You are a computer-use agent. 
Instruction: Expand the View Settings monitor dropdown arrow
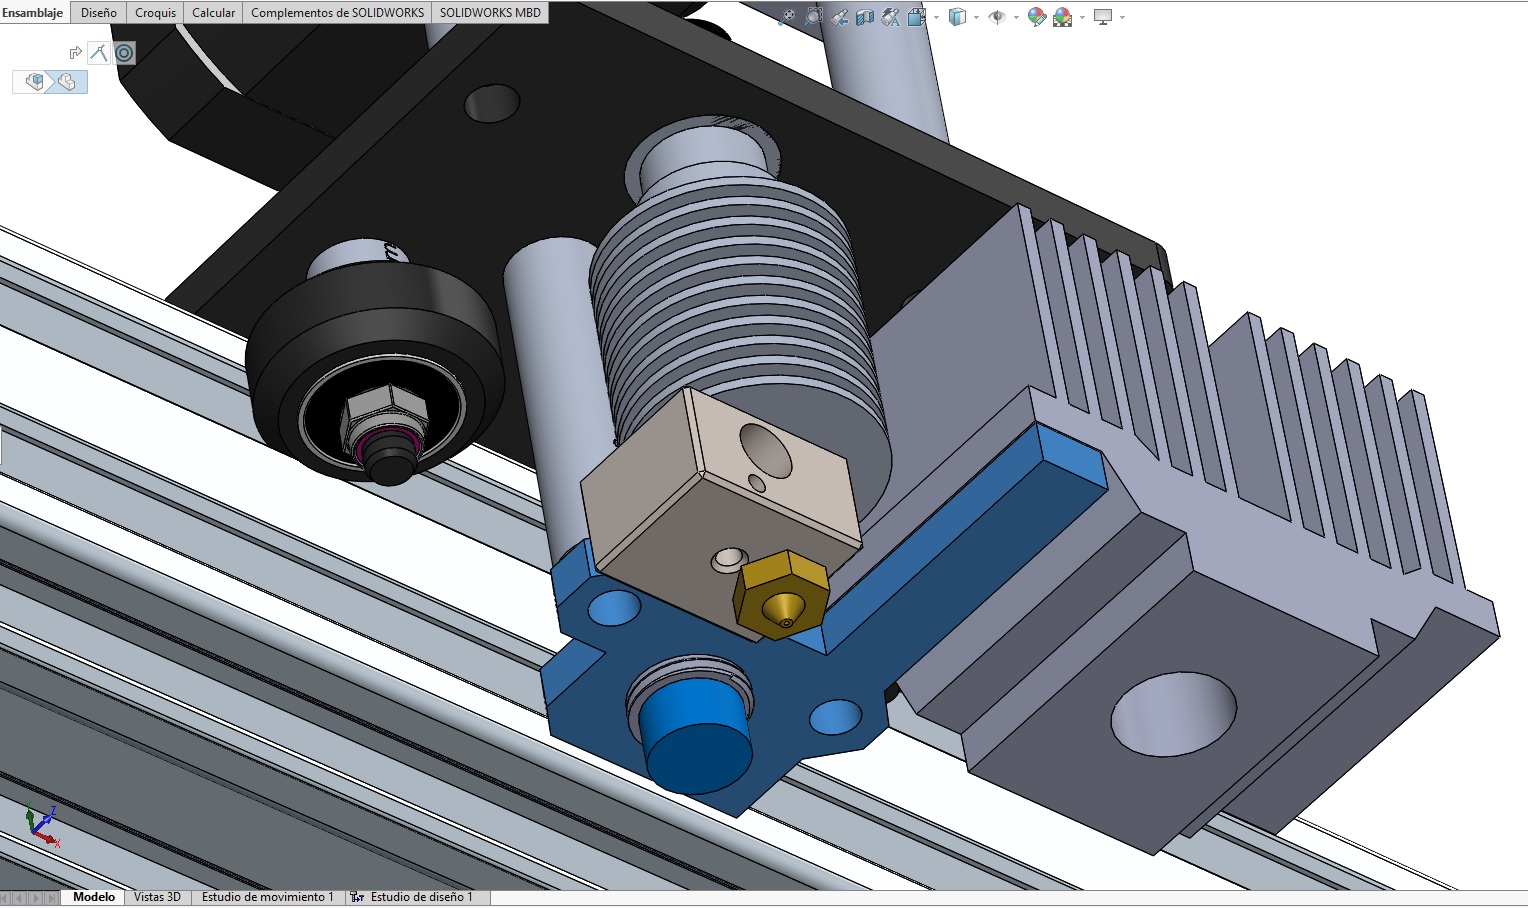coord(1122,17)
